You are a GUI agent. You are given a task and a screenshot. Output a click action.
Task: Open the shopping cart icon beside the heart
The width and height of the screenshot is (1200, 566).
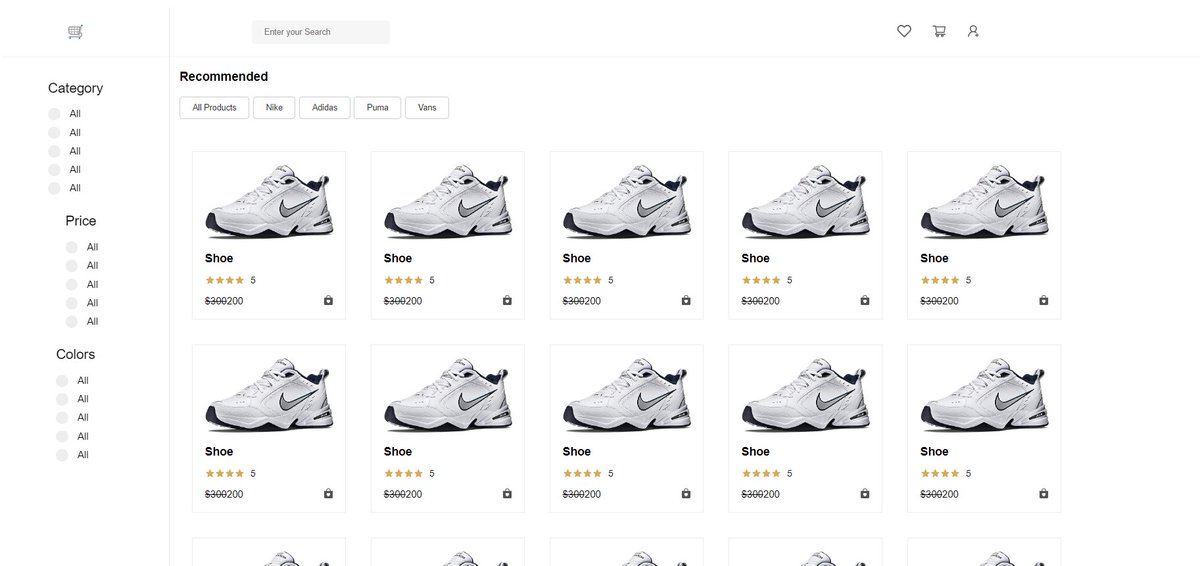coord(939,31)
